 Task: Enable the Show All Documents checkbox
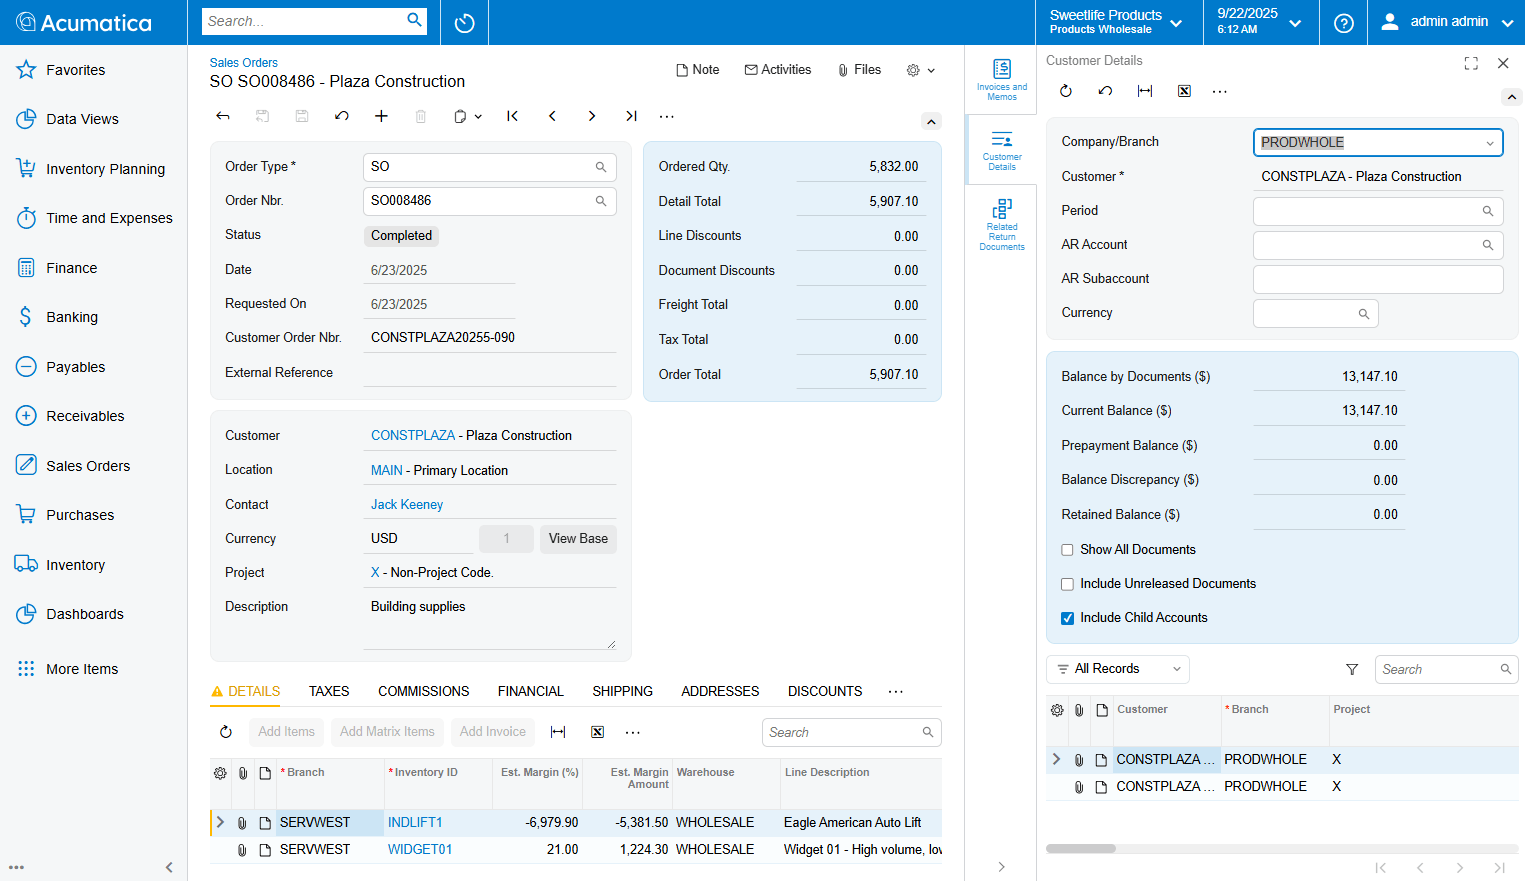pyautogui.click(x=1067, y=550)
